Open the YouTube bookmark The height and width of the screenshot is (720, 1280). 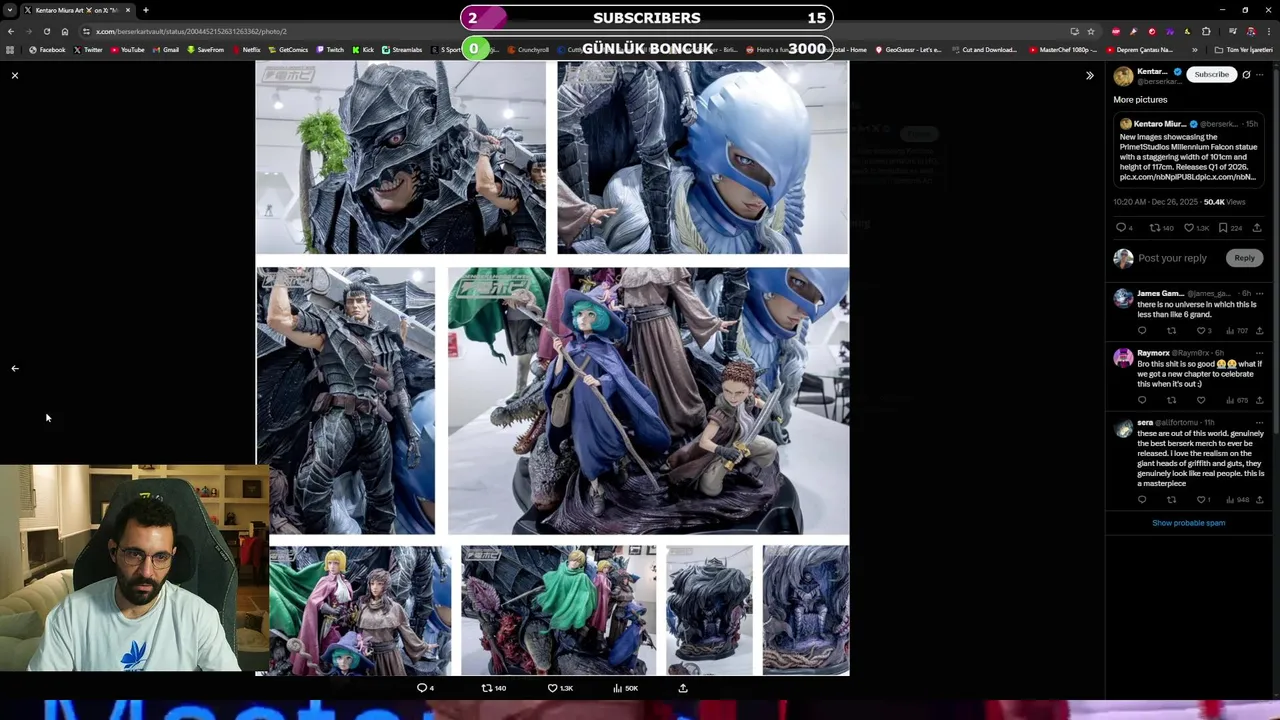tap(127, 50)
